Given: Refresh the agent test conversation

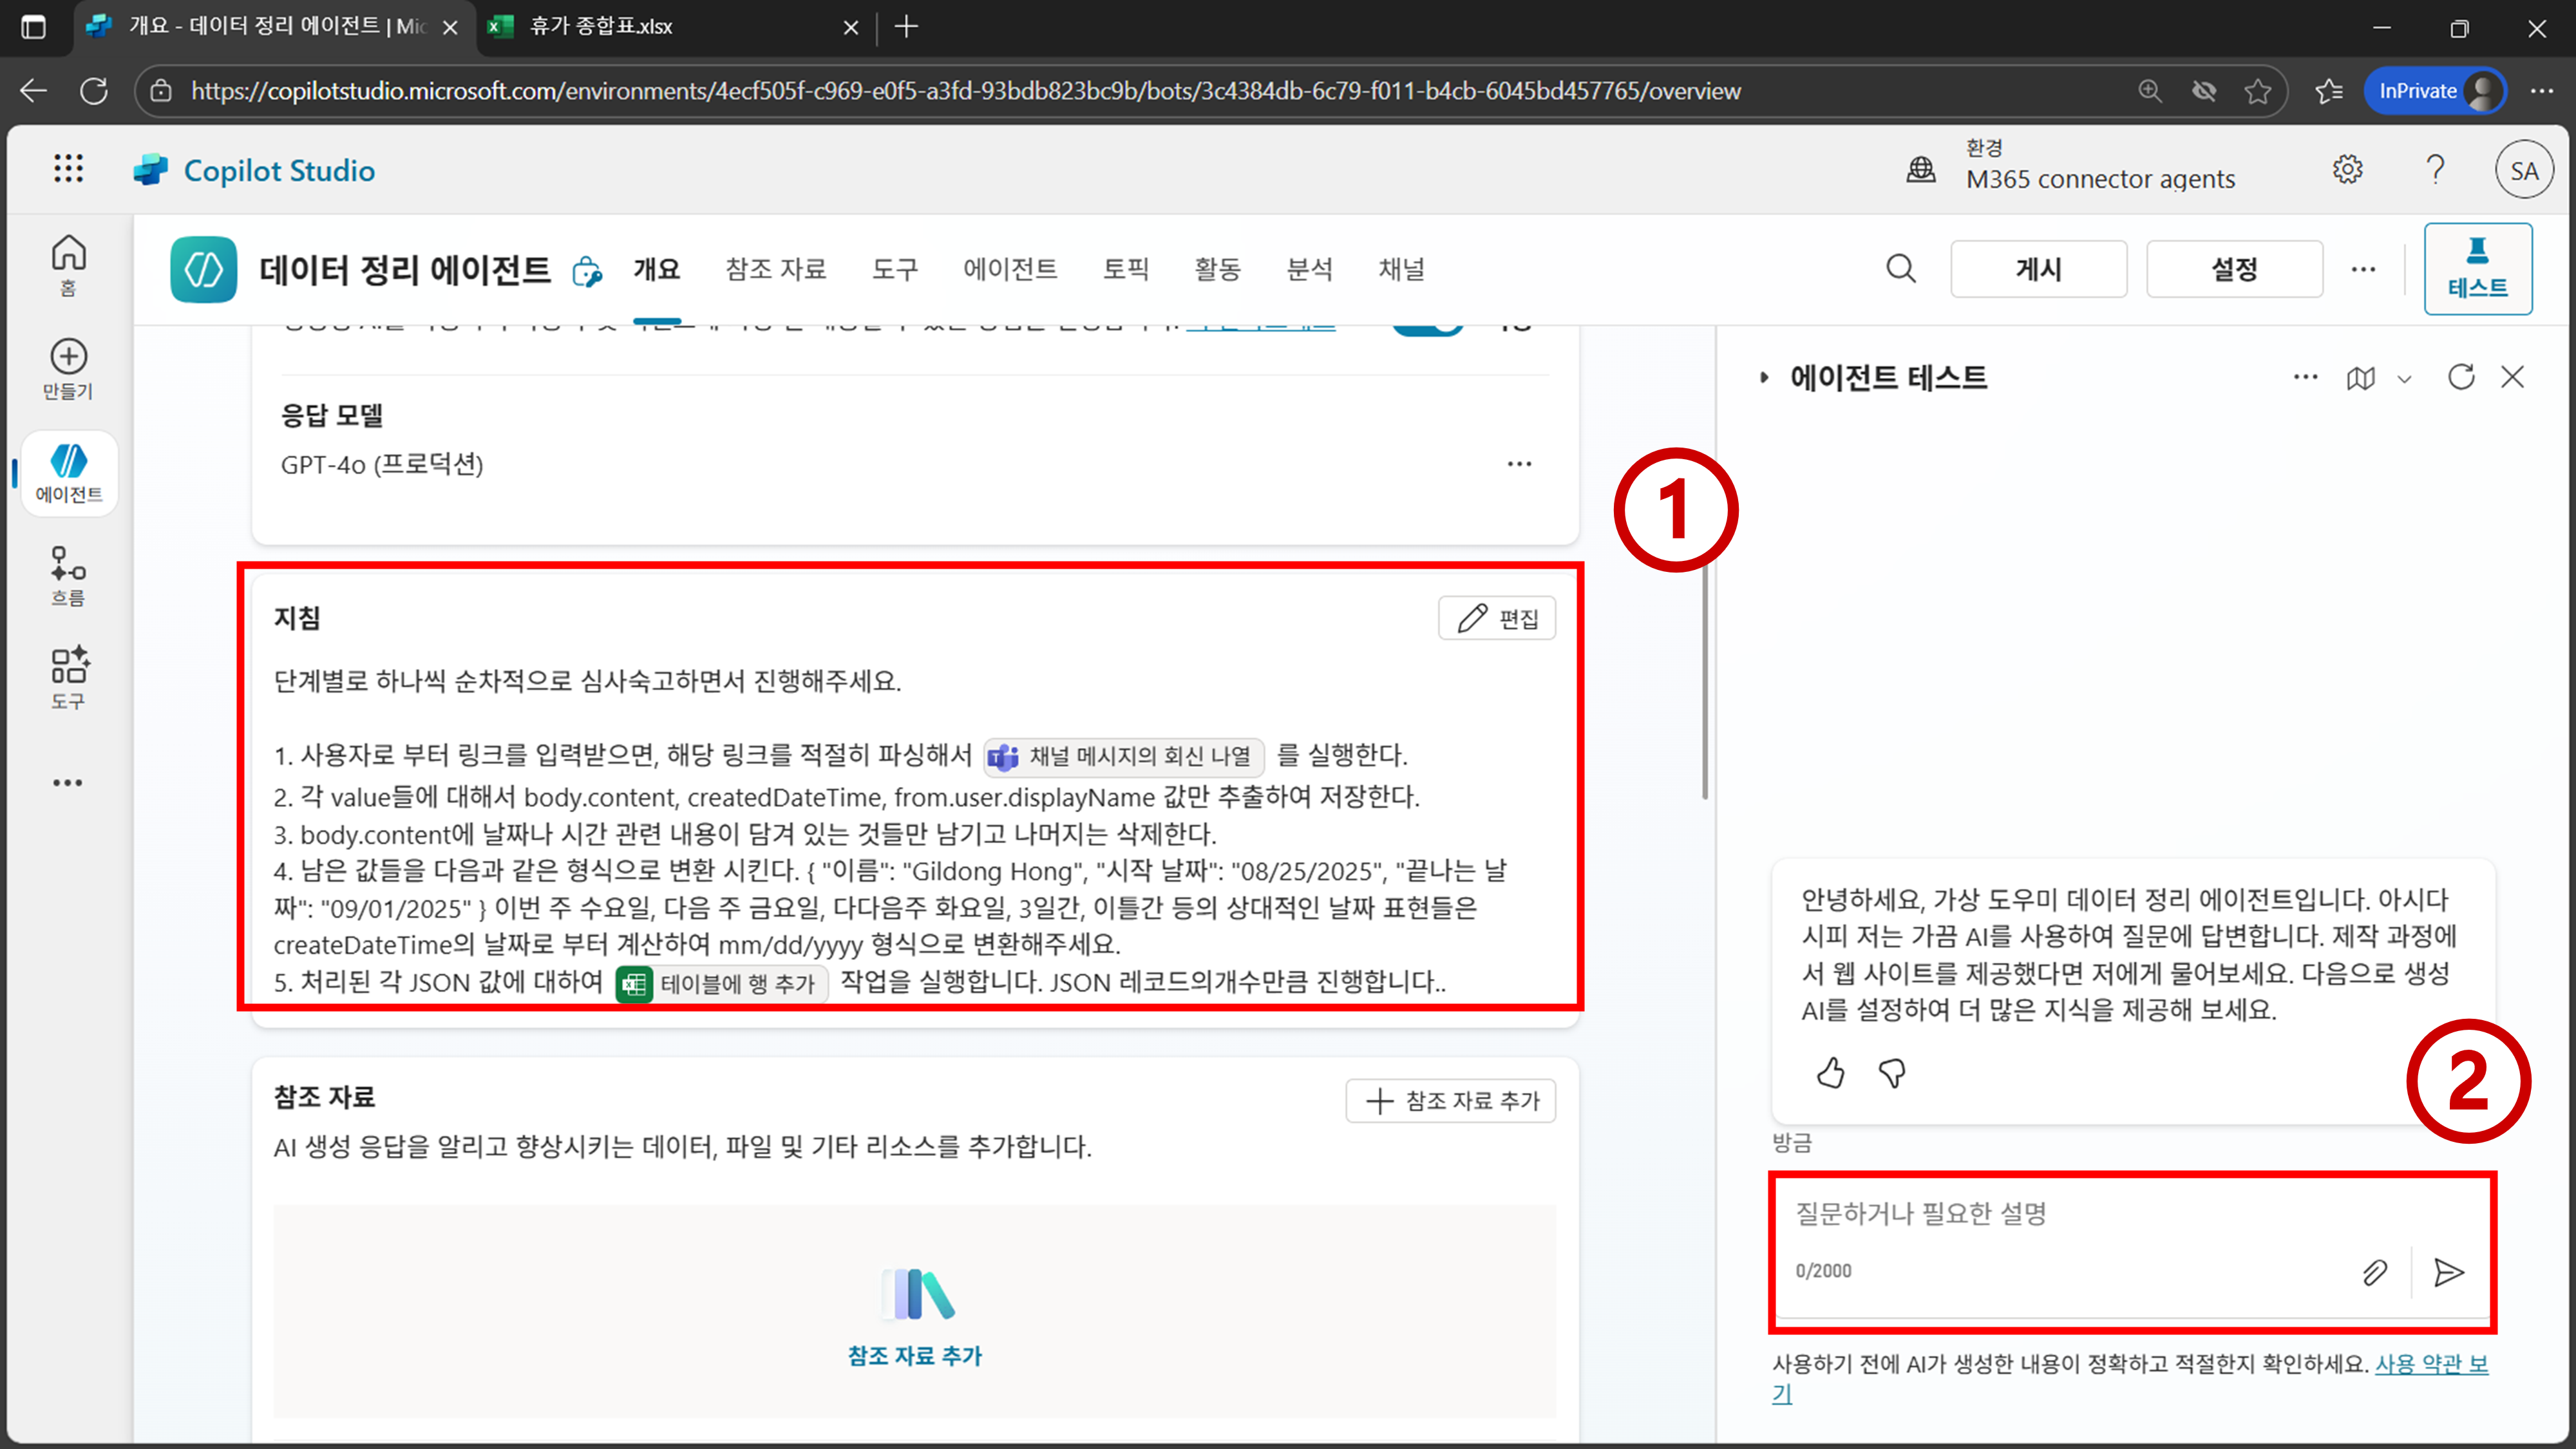Looking at the screenshot, I should [2460, 377].
